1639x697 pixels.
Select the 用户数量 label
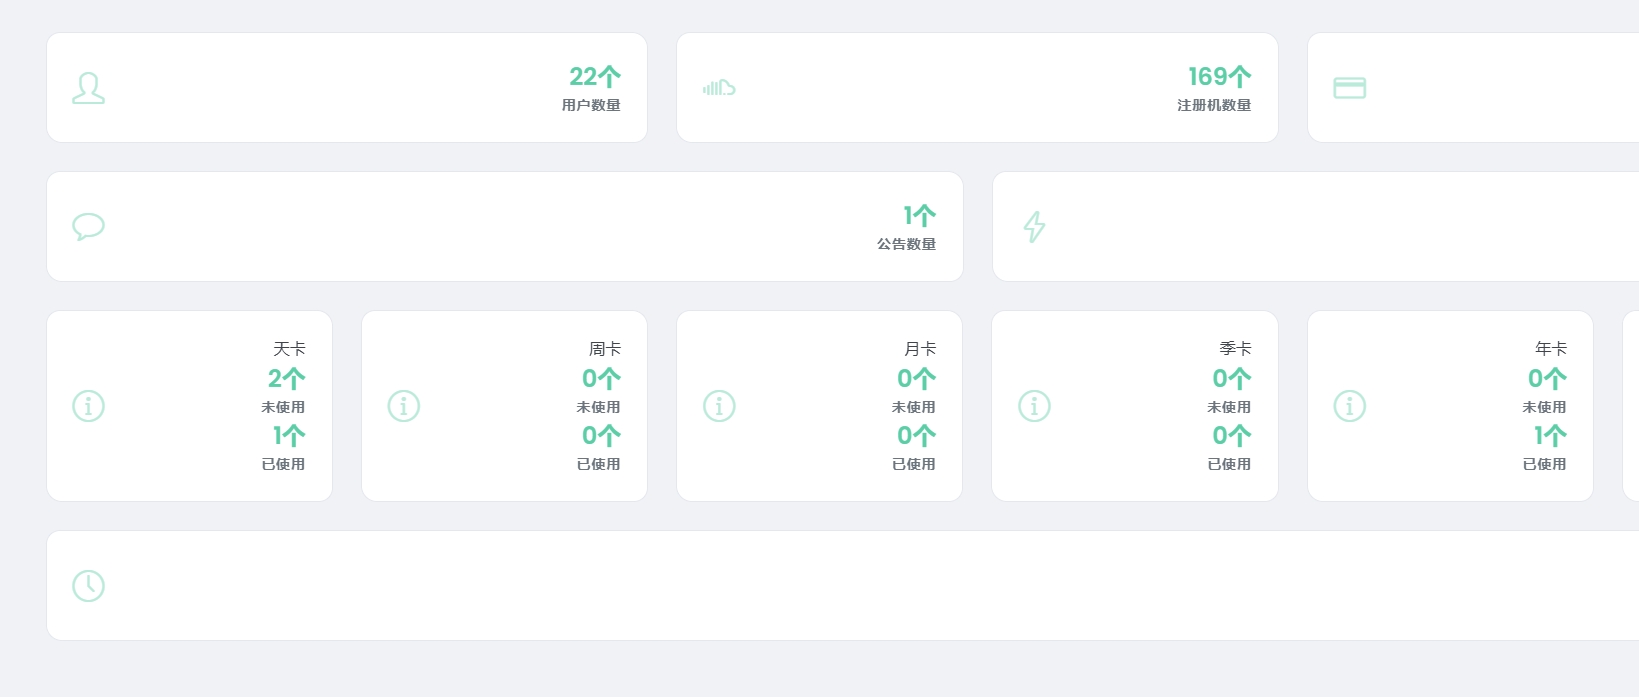coord(591,105)
